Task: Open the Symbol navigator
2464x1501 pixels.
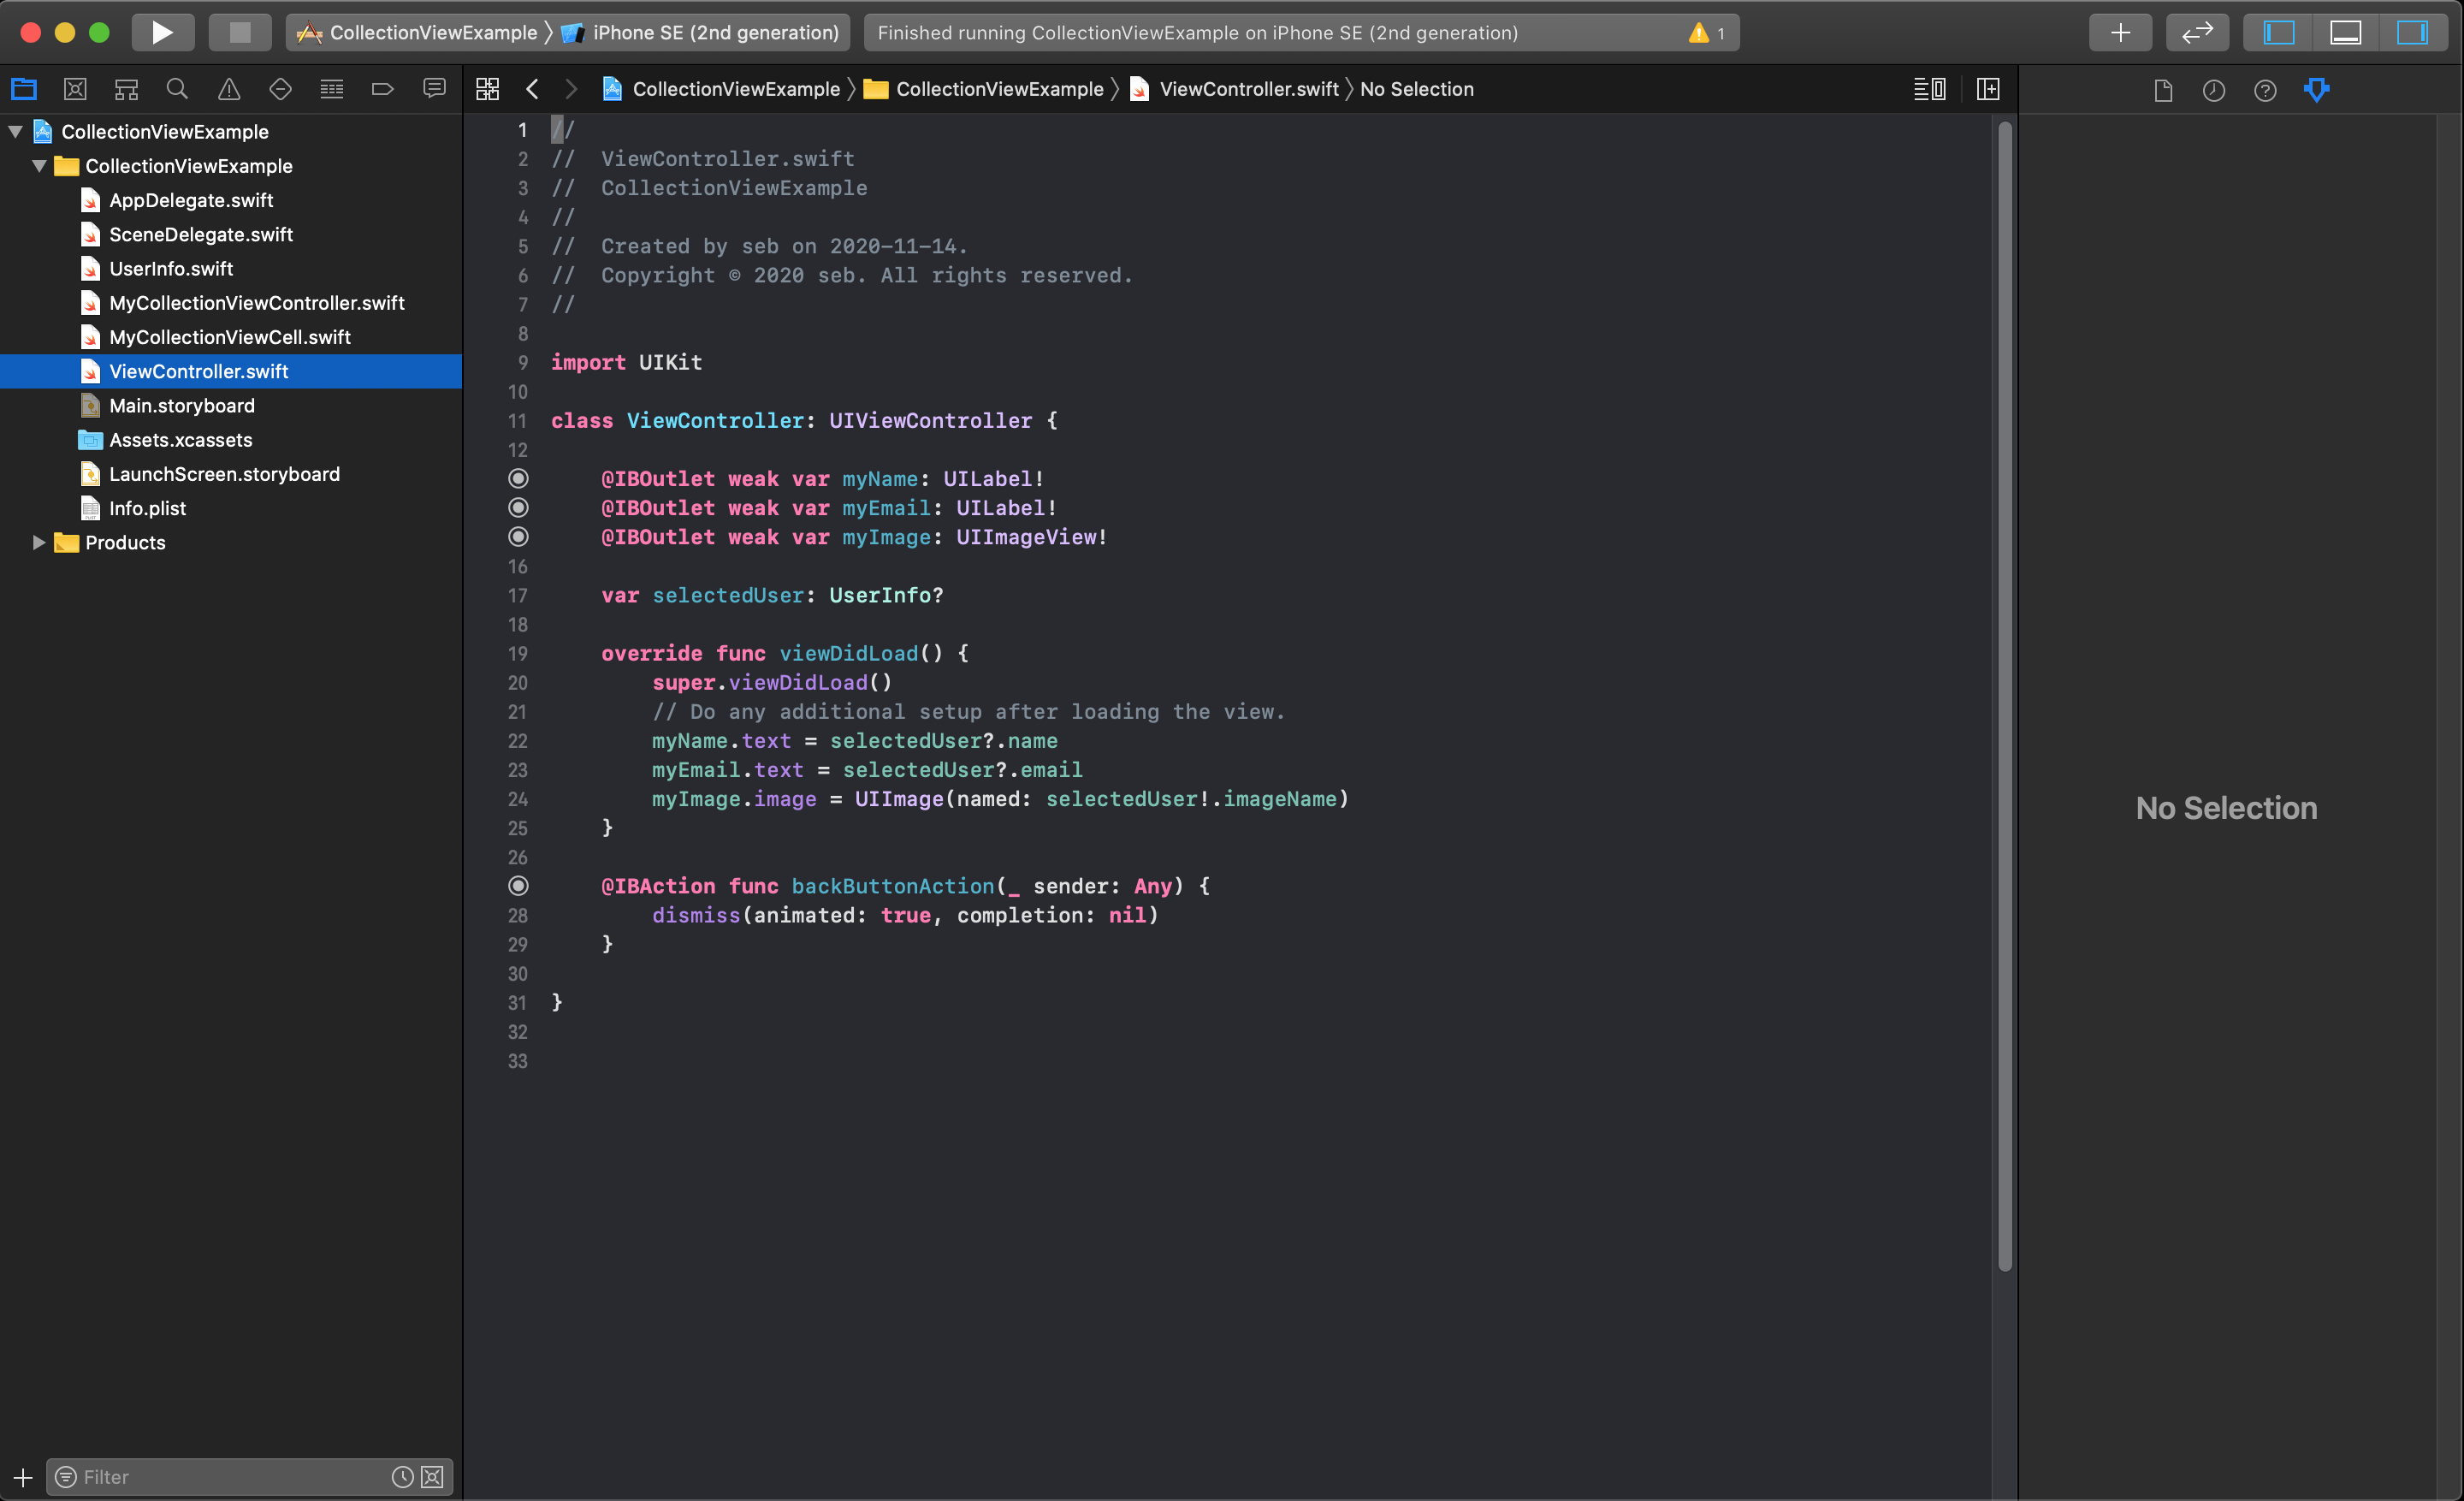Action: [x=126, y=89]
